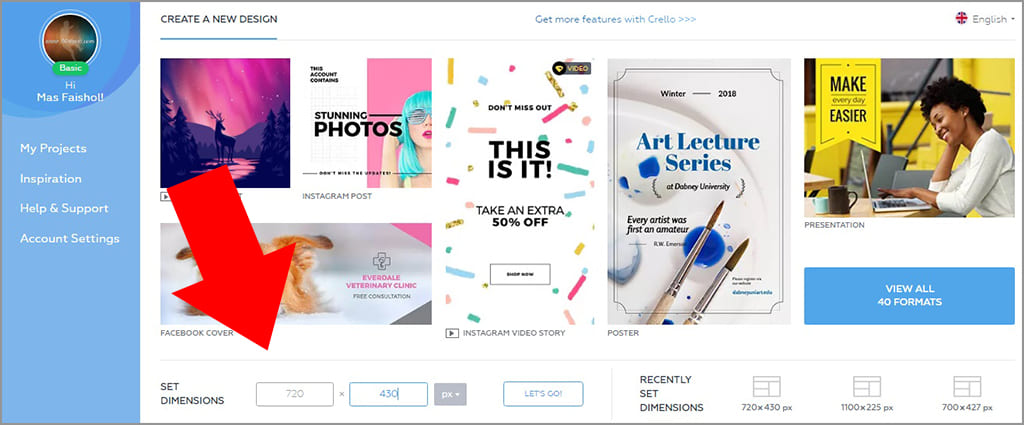Click the green Basic plan badge

(70, 68)
